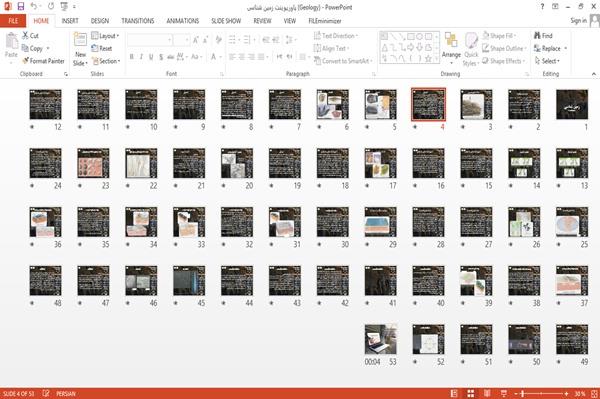The image size is (600, 399).
Task: Click Reading View icon in status bar
Action: tap(487, 393)
